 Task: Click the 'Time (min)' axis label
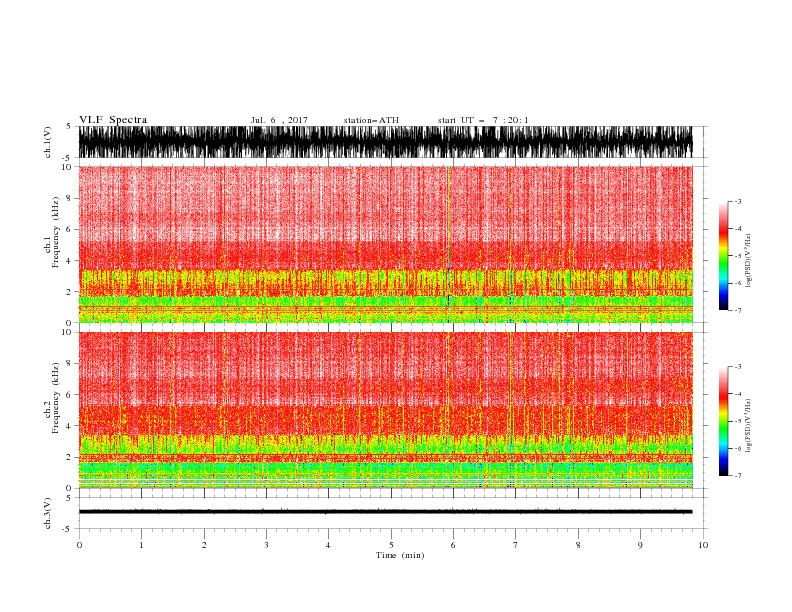[x=400, y=555]
